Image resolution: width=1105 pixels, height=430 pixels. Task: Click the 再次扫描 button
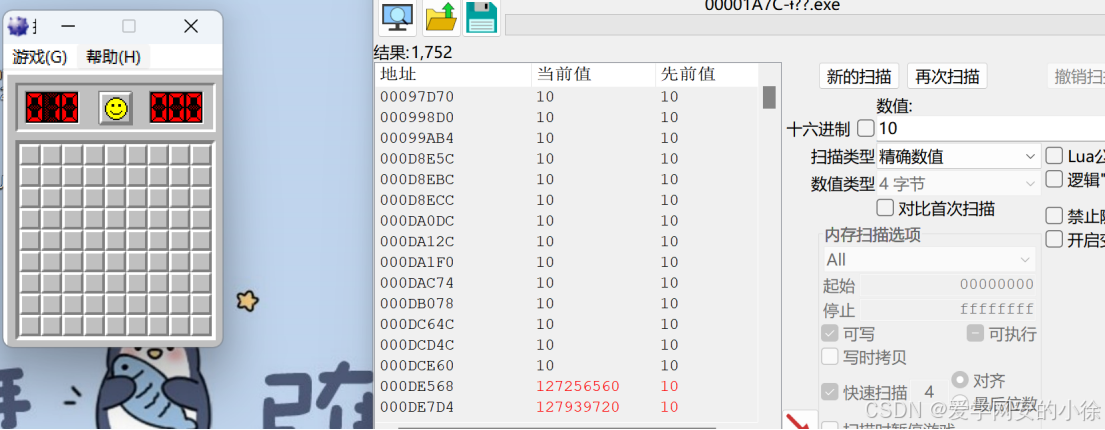click(946, 76)
